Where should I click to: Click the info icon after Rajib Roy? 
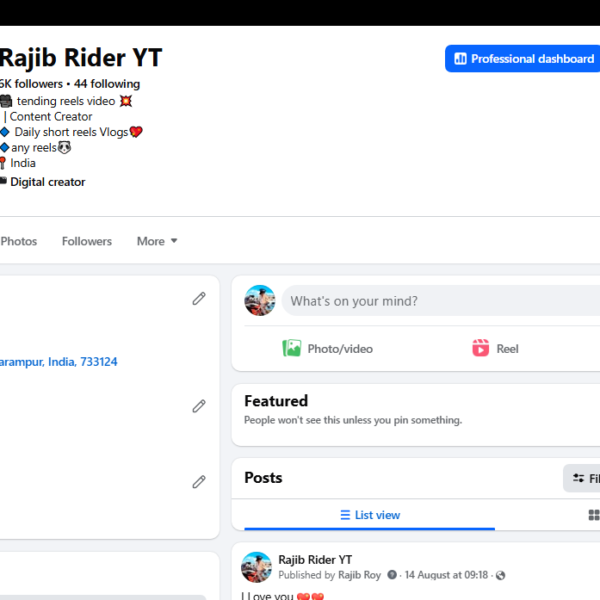[x=392, y=575]
